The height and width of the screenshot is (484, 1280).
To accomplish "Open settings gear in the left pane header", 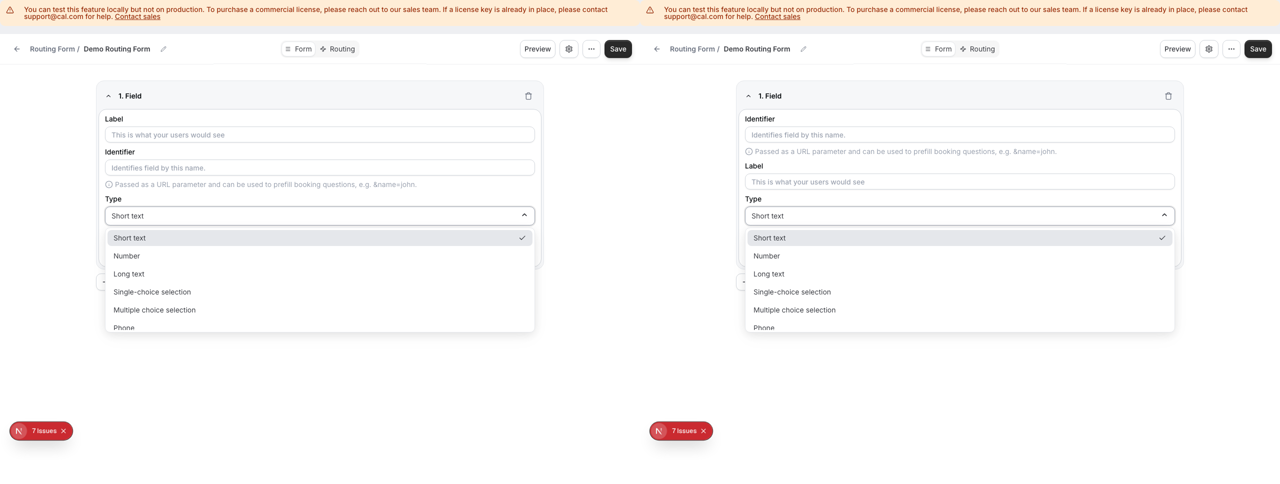I will point(569,49).
